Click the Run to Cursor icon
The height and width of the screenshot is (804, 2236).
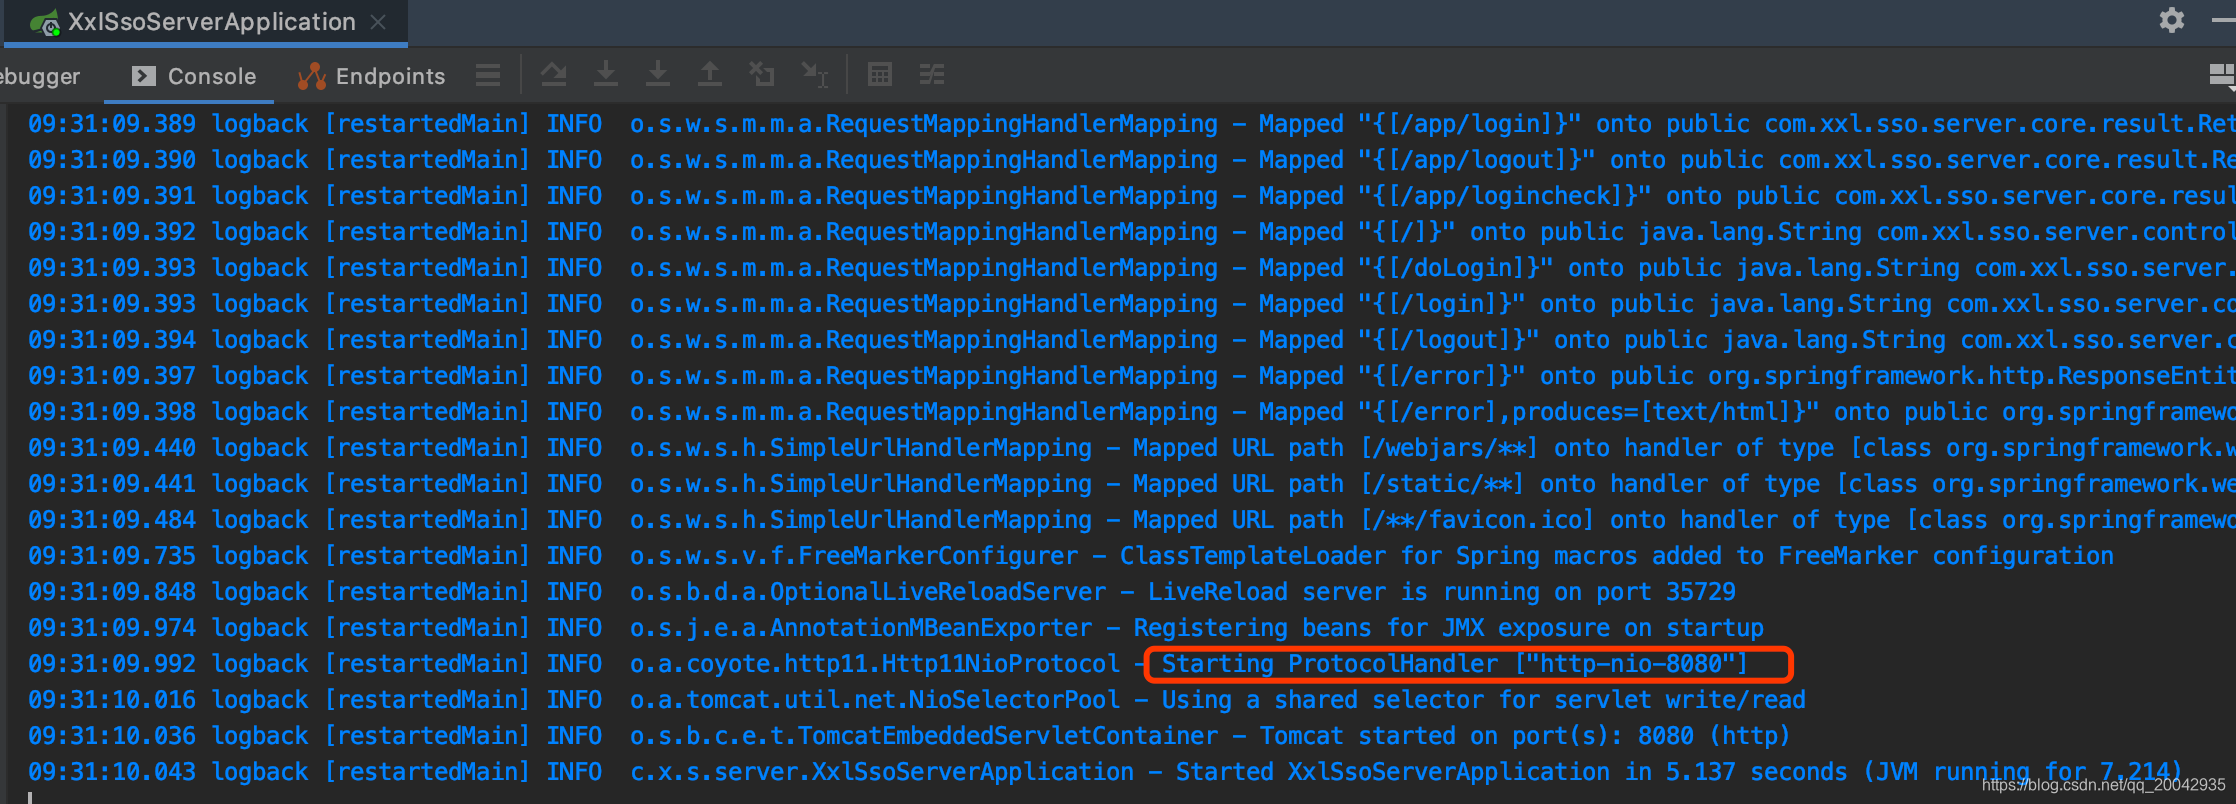[815, 74]
